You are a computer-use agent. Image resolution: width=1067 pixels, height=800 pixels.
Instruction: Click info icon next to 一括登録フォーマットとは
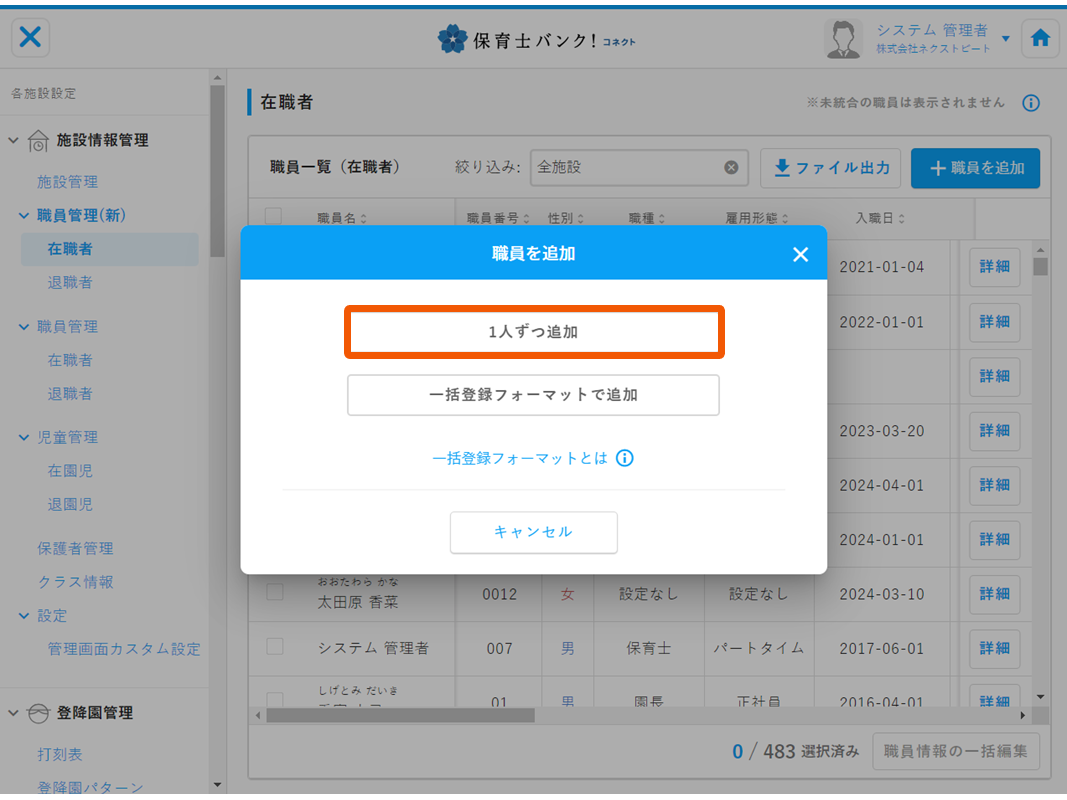pos(625,458)
